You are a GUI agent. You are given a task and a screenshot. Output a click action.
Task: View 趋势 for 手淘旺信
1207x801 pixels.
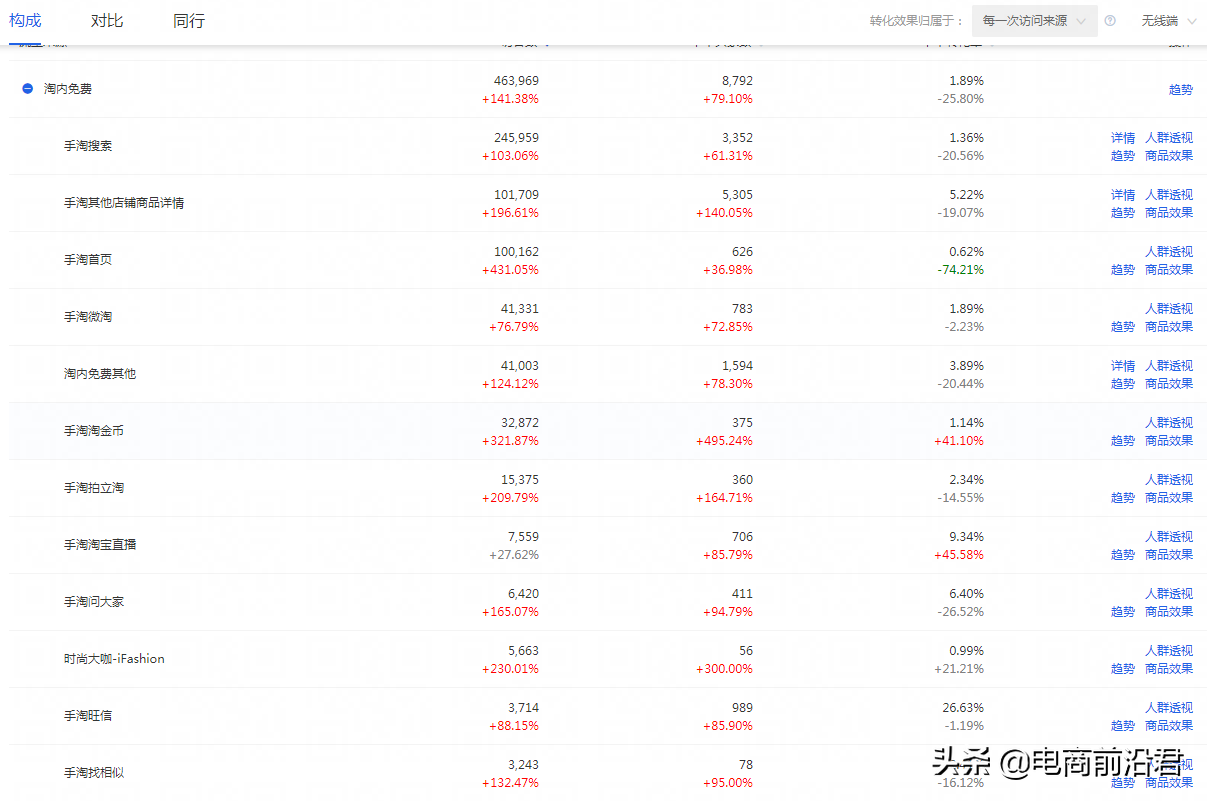(1123, 726)
